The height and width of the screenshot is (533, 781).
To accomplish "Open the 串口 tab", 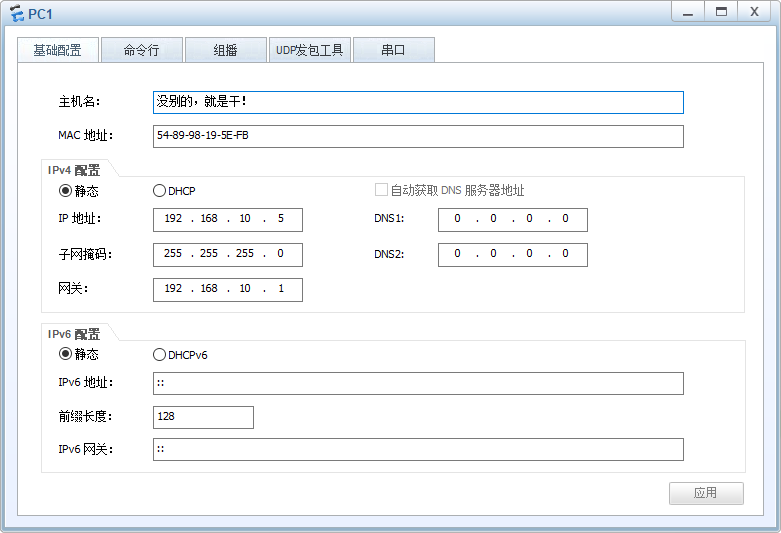I will 393,50.
